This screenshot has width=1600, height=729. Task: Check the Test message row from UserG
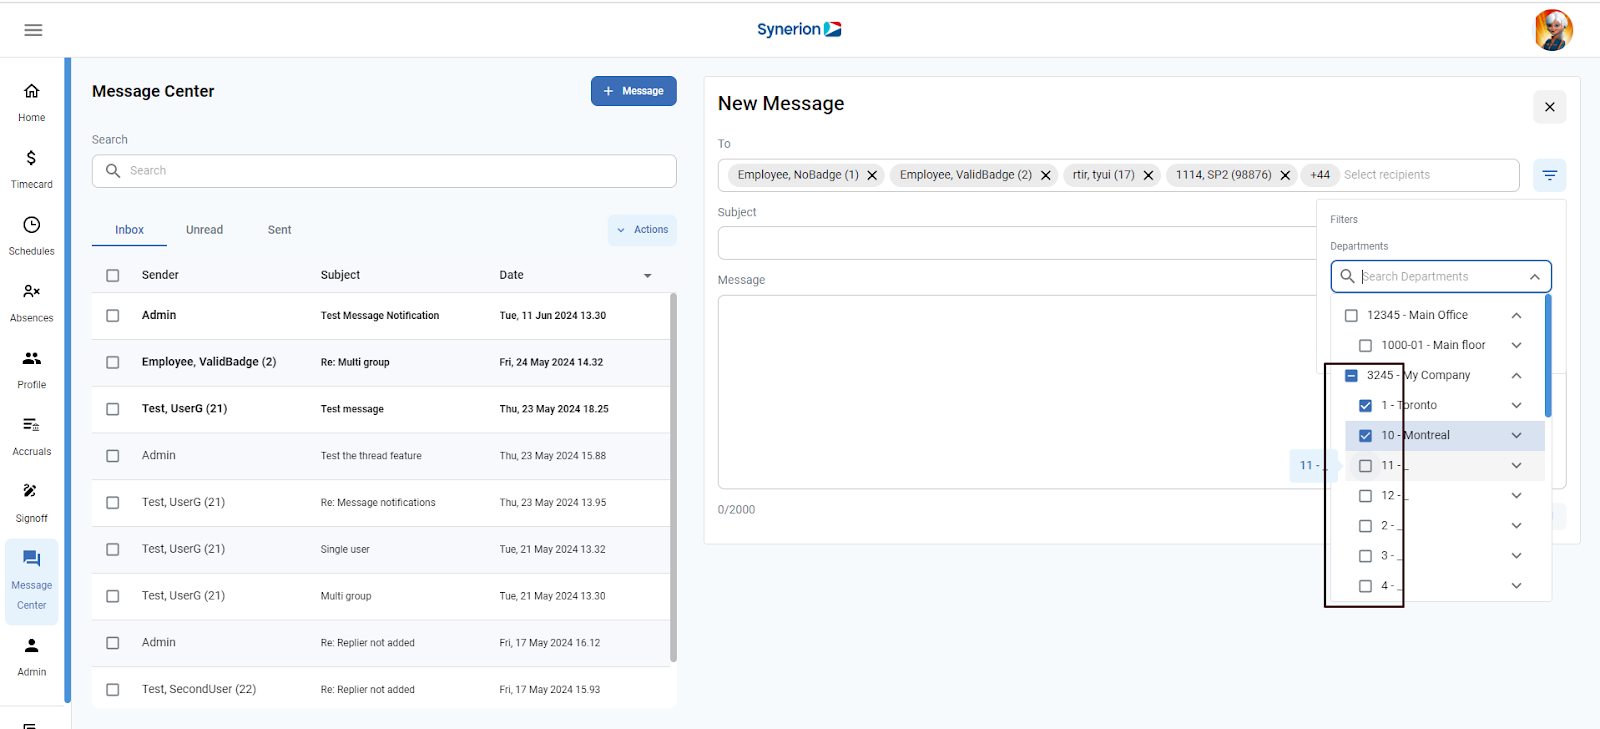[113, 409]
